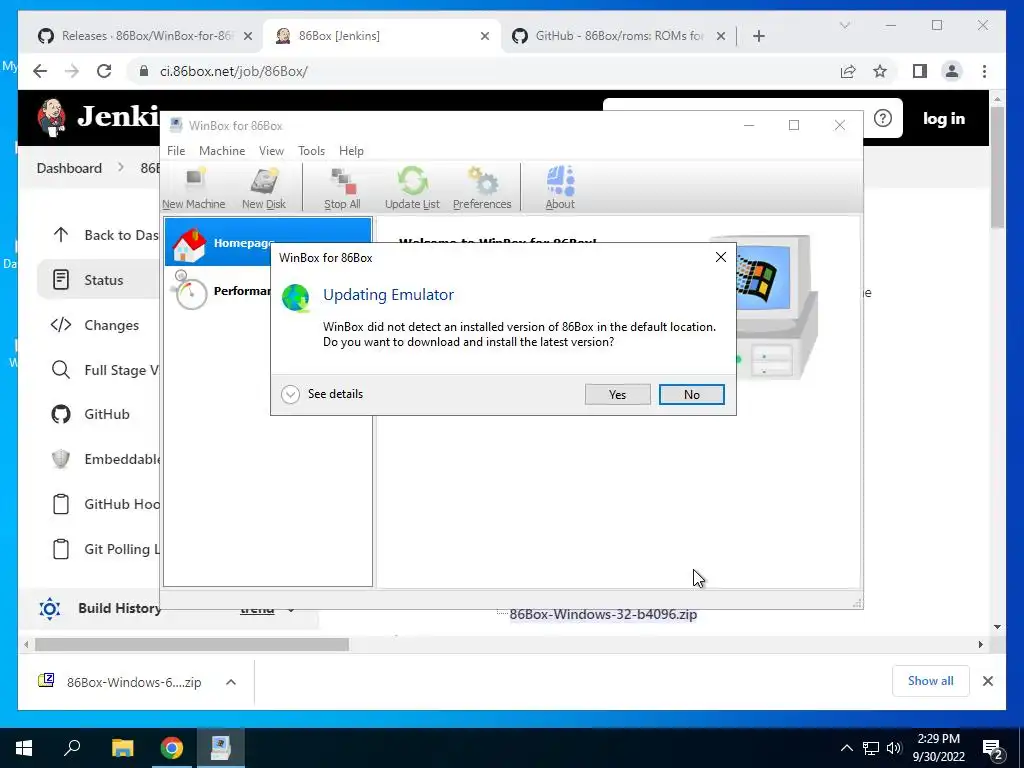The height and width of the screenshot is (768, 1024).
Task: Open the Machine menu in WinBox
Action: [x=222, y=151]
